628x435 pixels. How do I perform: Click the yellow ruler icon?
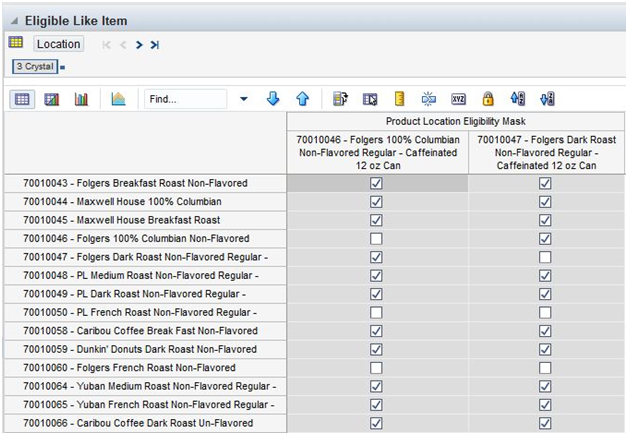399,99
